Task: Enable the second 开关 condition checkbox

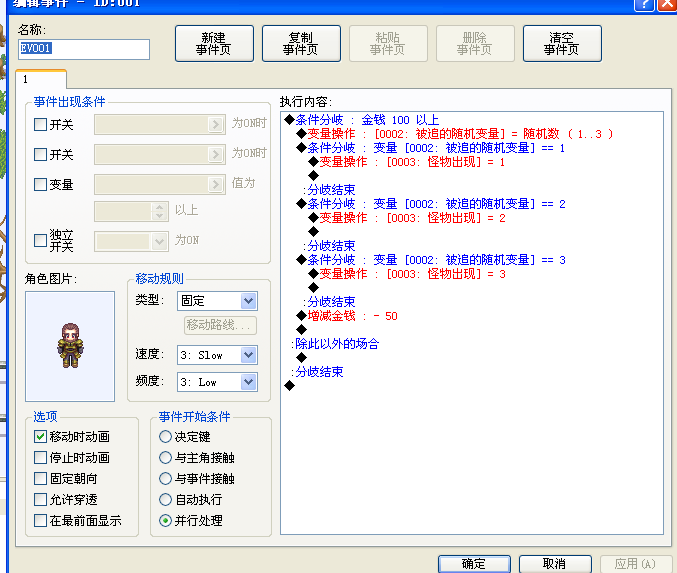Action: pyautogui.click(x=40, y=154)
